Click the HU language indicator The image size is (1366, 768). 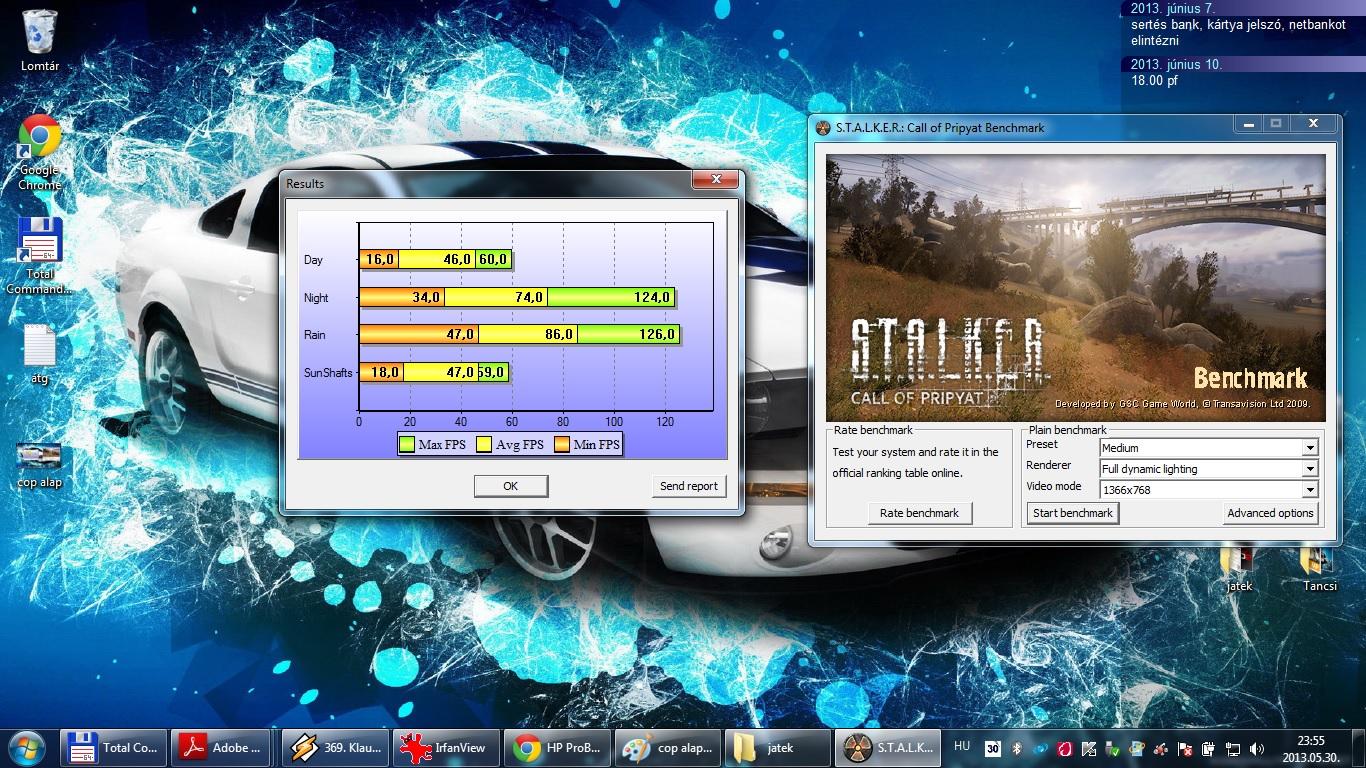click(x=962, y=746)
